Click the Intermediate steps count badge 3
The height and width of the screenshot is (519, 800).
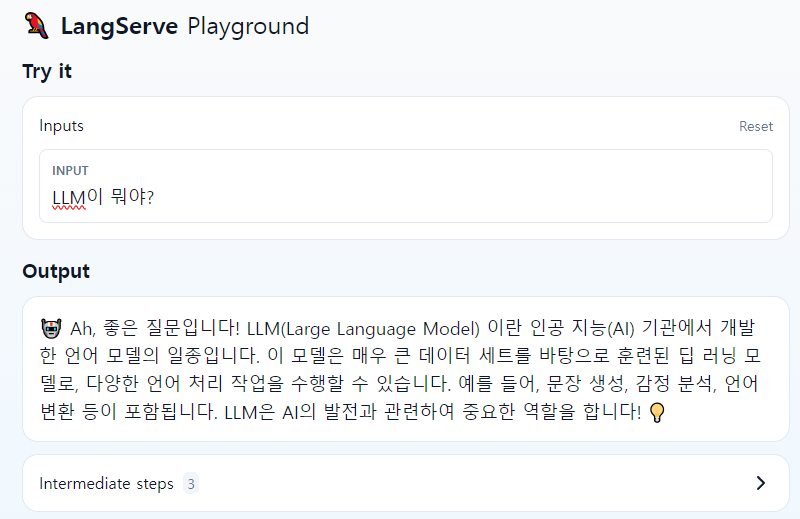(x=191, y=483)
